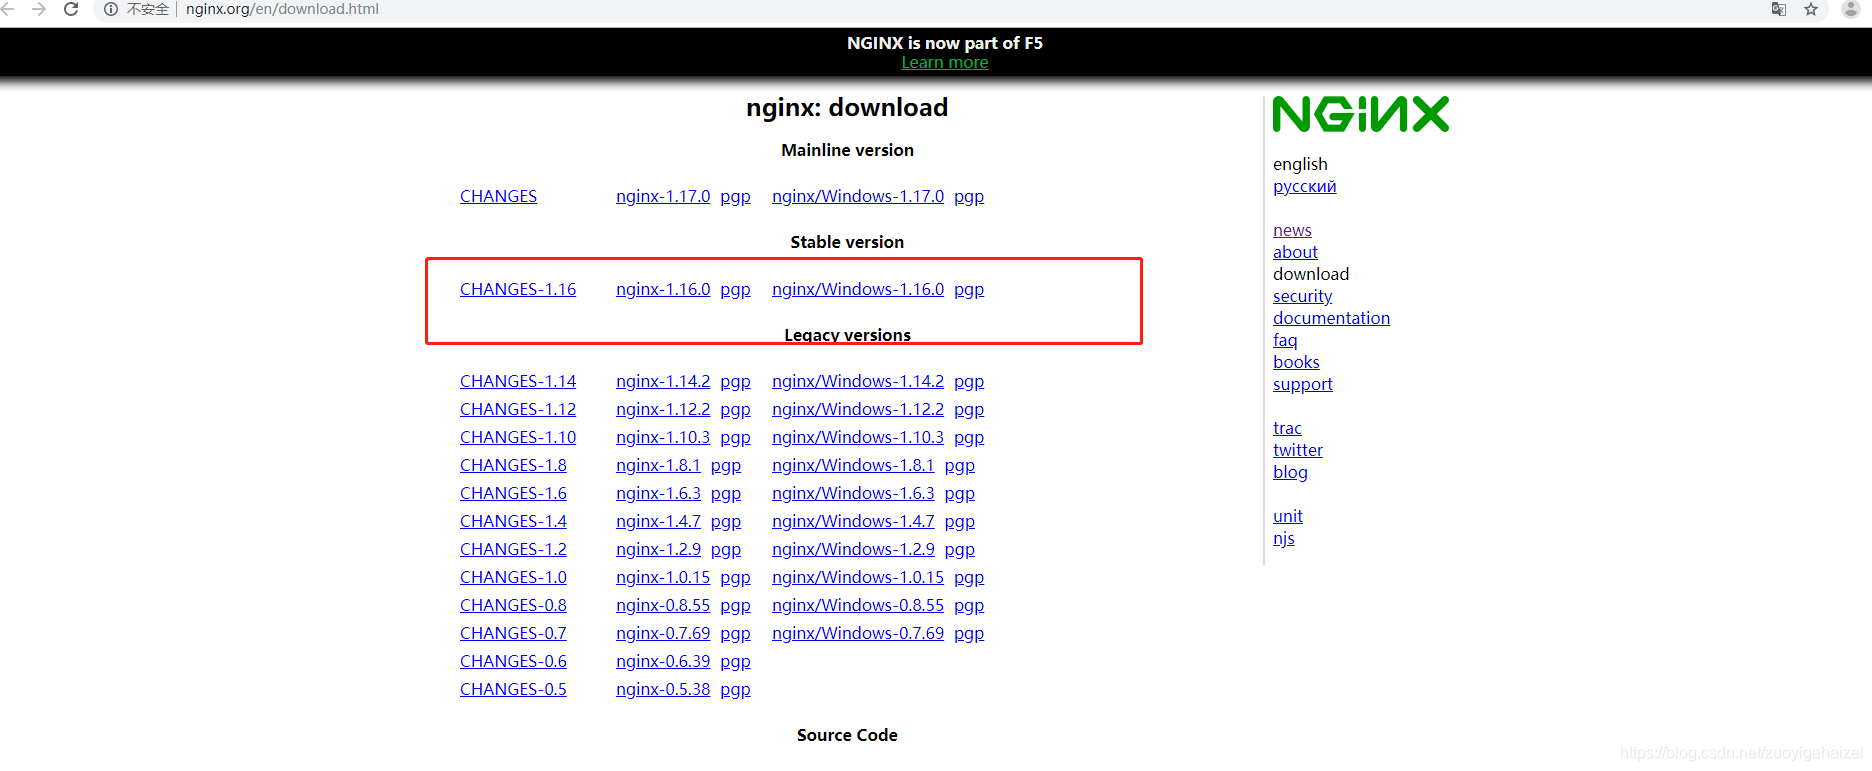The height and width of the screenshot is (771, 1872).
Task: Click the green NGINX logo
Action: (x=1360, y=114)
